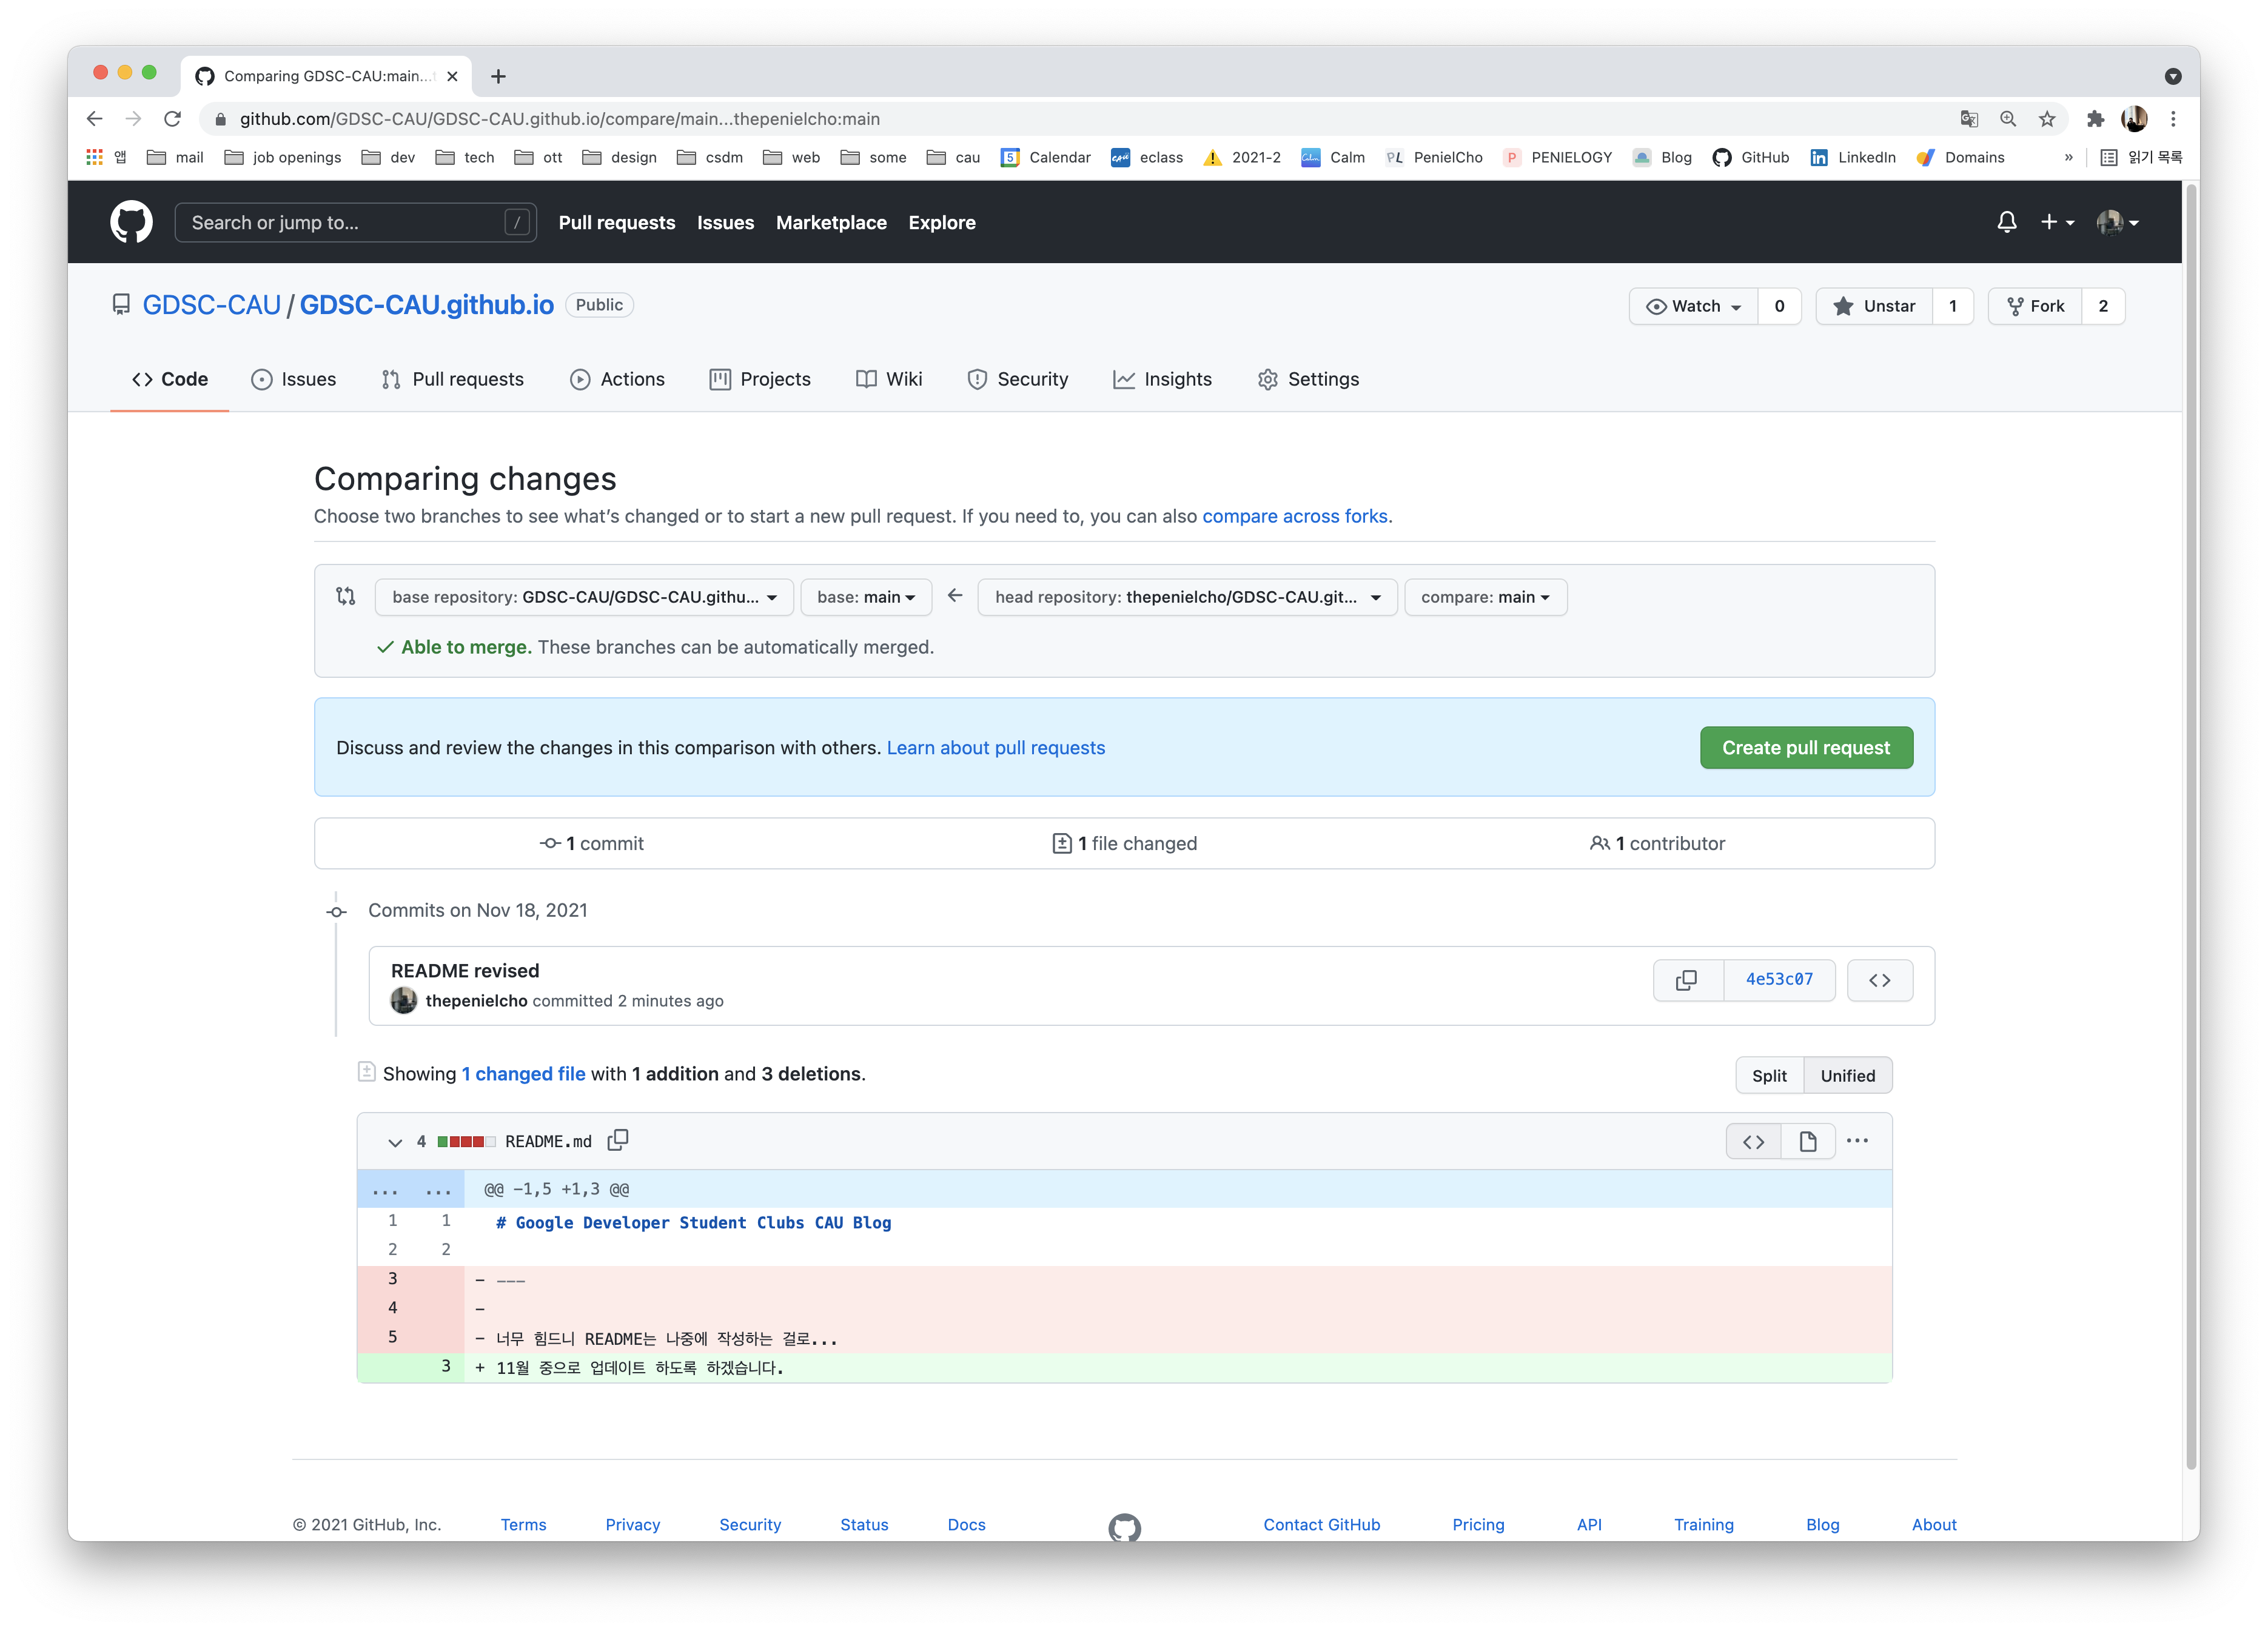
Task: Click the page vertical scrollbar
Action: (x=2191, y=825)
